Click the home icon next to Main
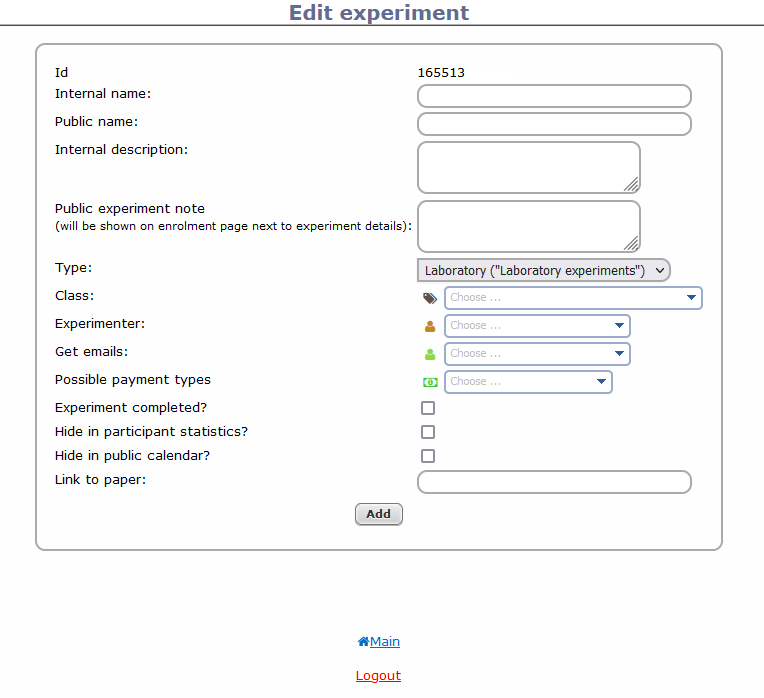The height and width of the screenshot is (698, 764). 363,642
